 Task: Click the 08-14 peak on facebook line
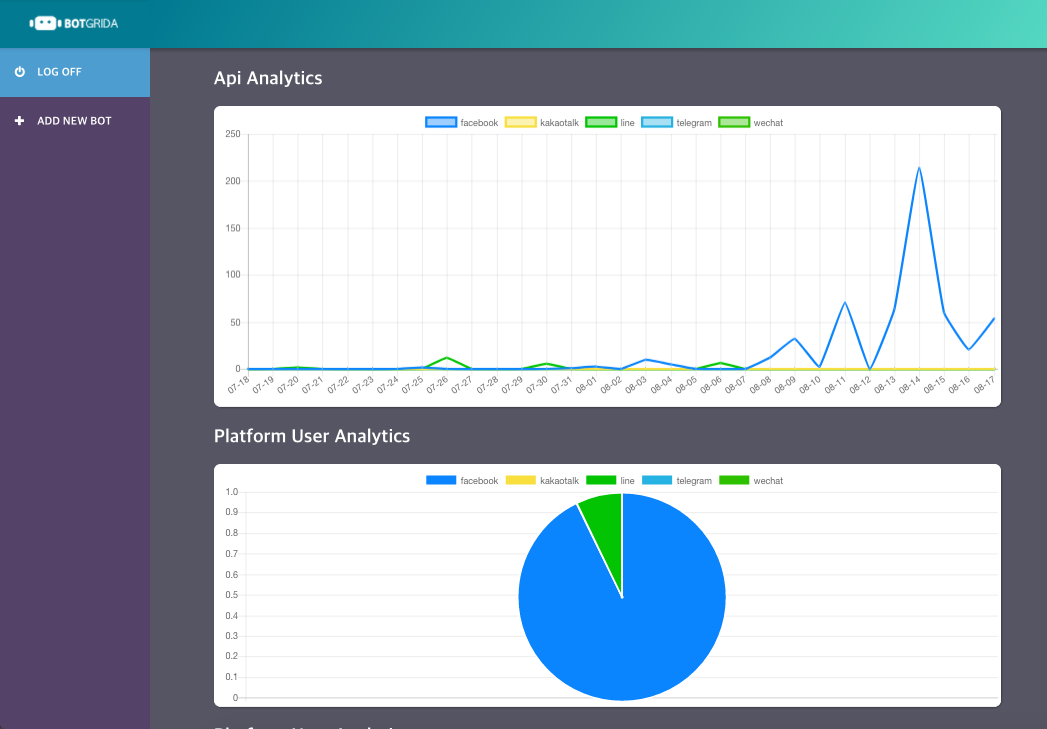tap(919, 168)
